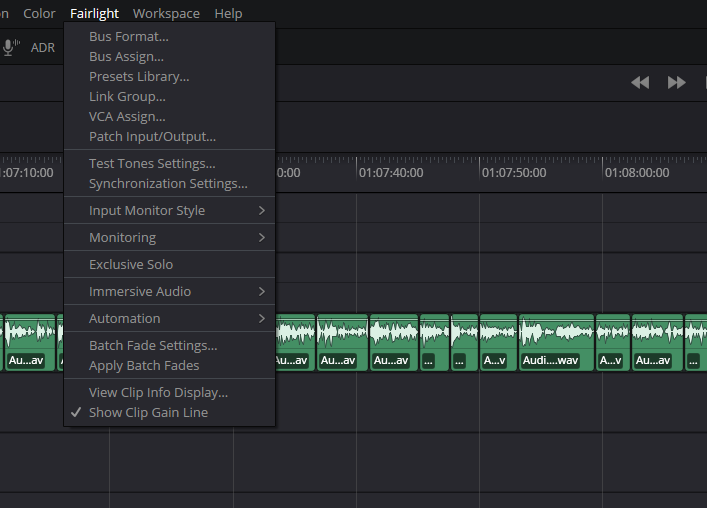Viewport: 707px width, 508px height.
Task: Click timeline ruler at 01:08:00:00
Action: [x=637, y=173]
